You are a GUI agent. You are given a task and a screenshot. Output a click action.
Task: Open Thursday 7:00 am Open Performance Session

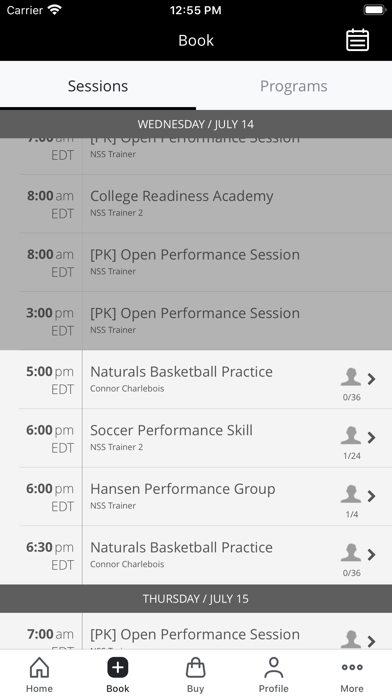(196, 632)
